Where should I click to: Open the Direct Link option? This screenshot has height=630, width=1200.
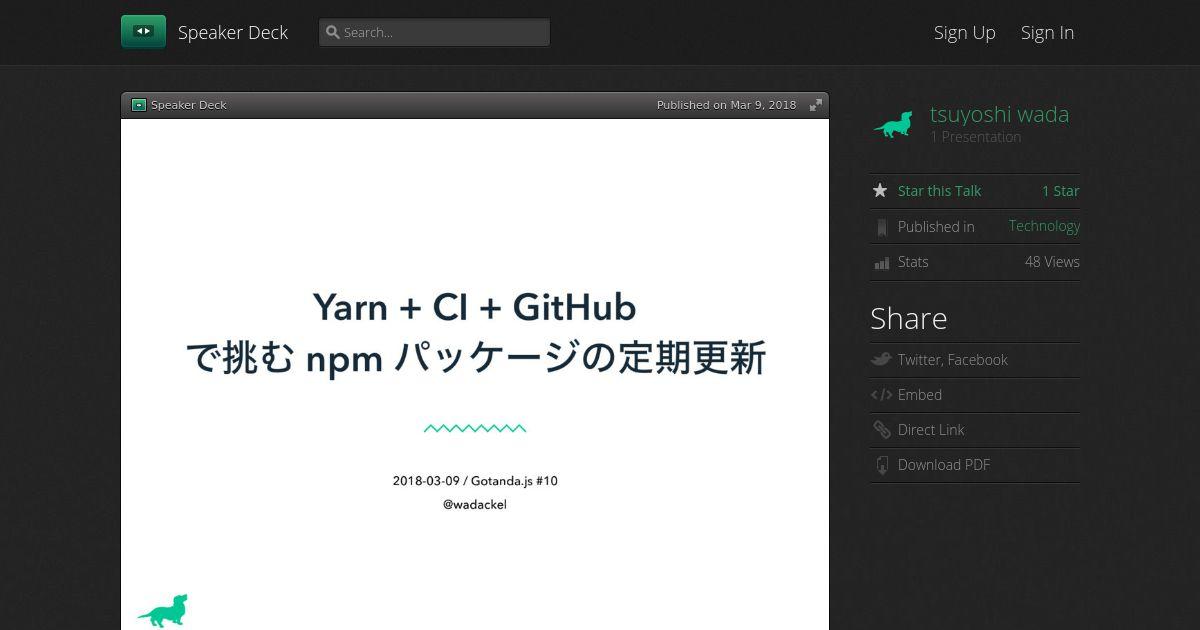931,430
